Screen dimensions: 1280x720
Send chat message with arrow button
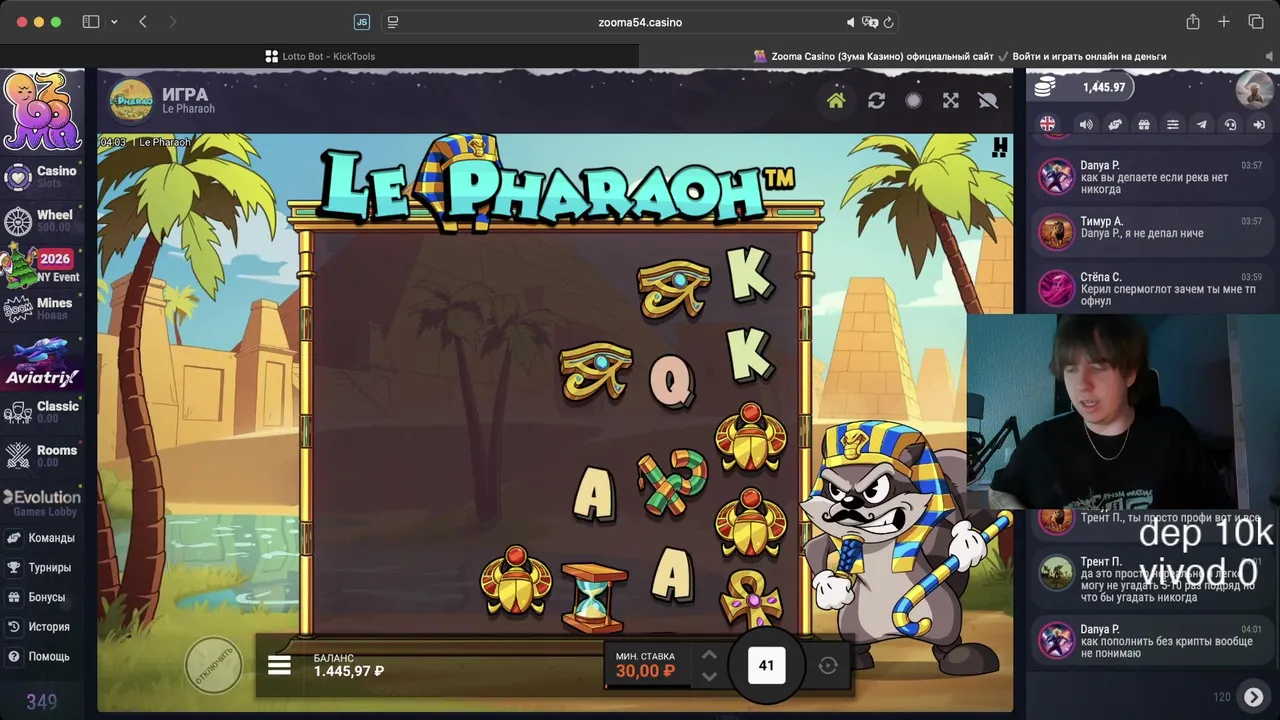pos(1253,697)
